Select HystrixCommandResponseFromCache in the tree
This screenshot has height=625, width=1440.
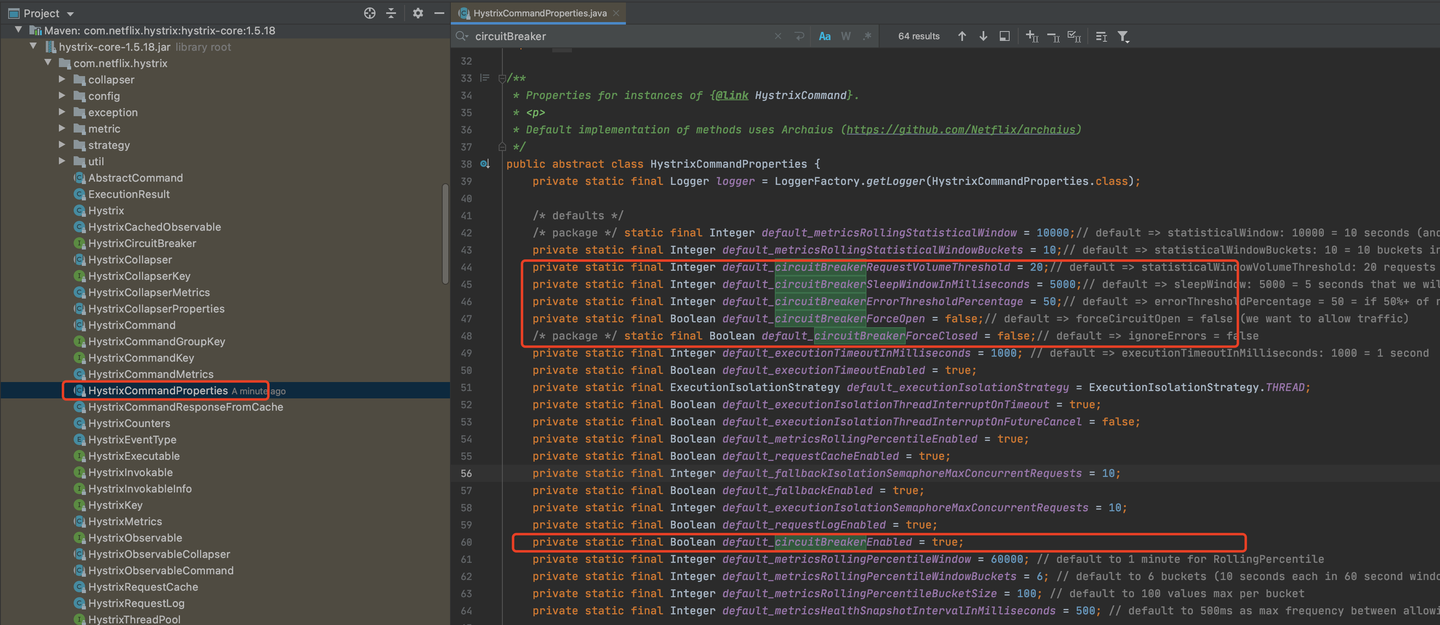click(185, 407)
